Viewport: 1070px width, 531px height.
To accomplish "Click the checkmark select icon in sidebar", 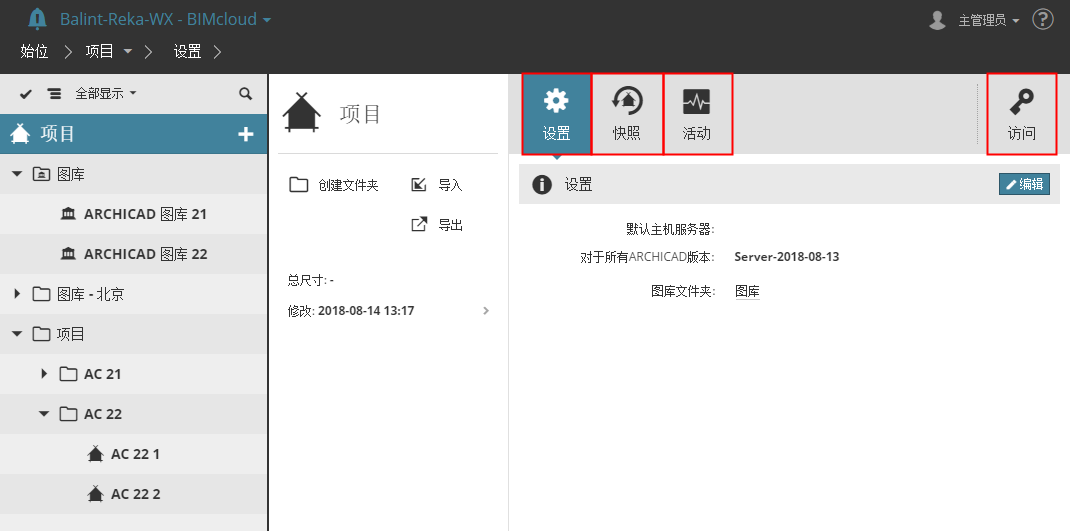I will tap(26, 94).
